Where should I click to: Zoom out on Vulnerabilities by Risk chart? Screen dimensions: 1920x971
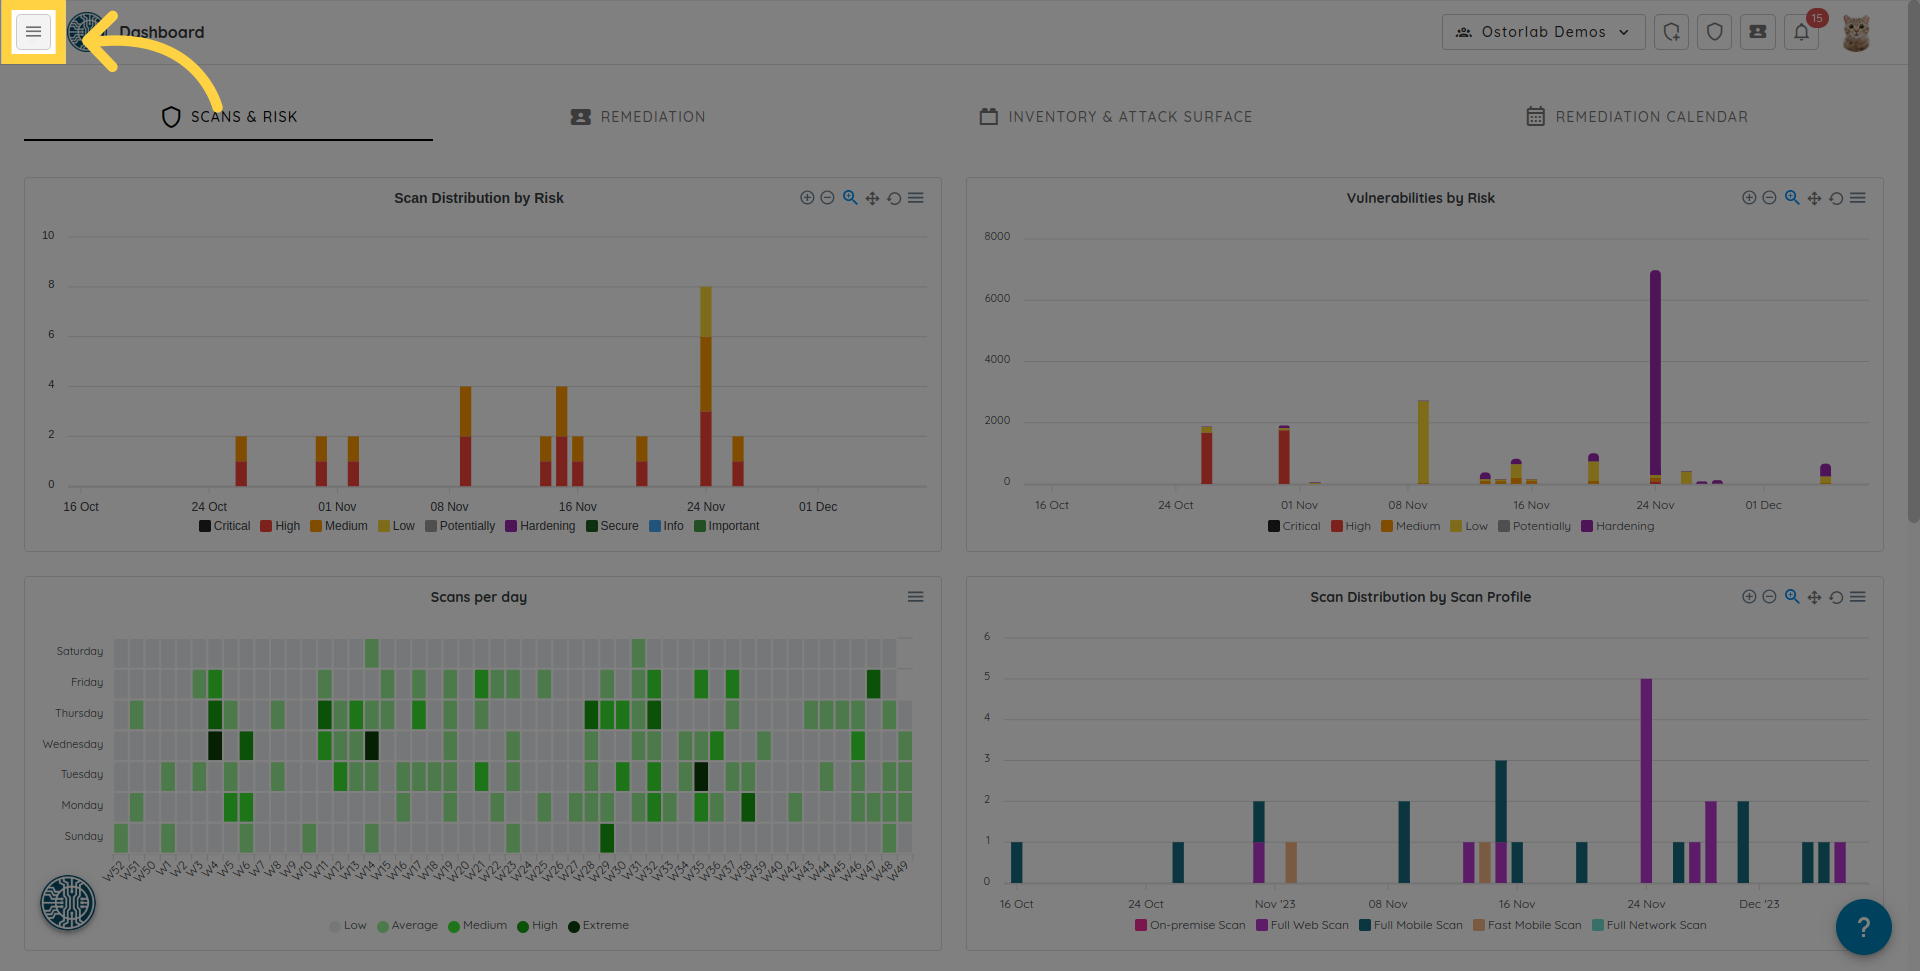tap(1769, 198)
